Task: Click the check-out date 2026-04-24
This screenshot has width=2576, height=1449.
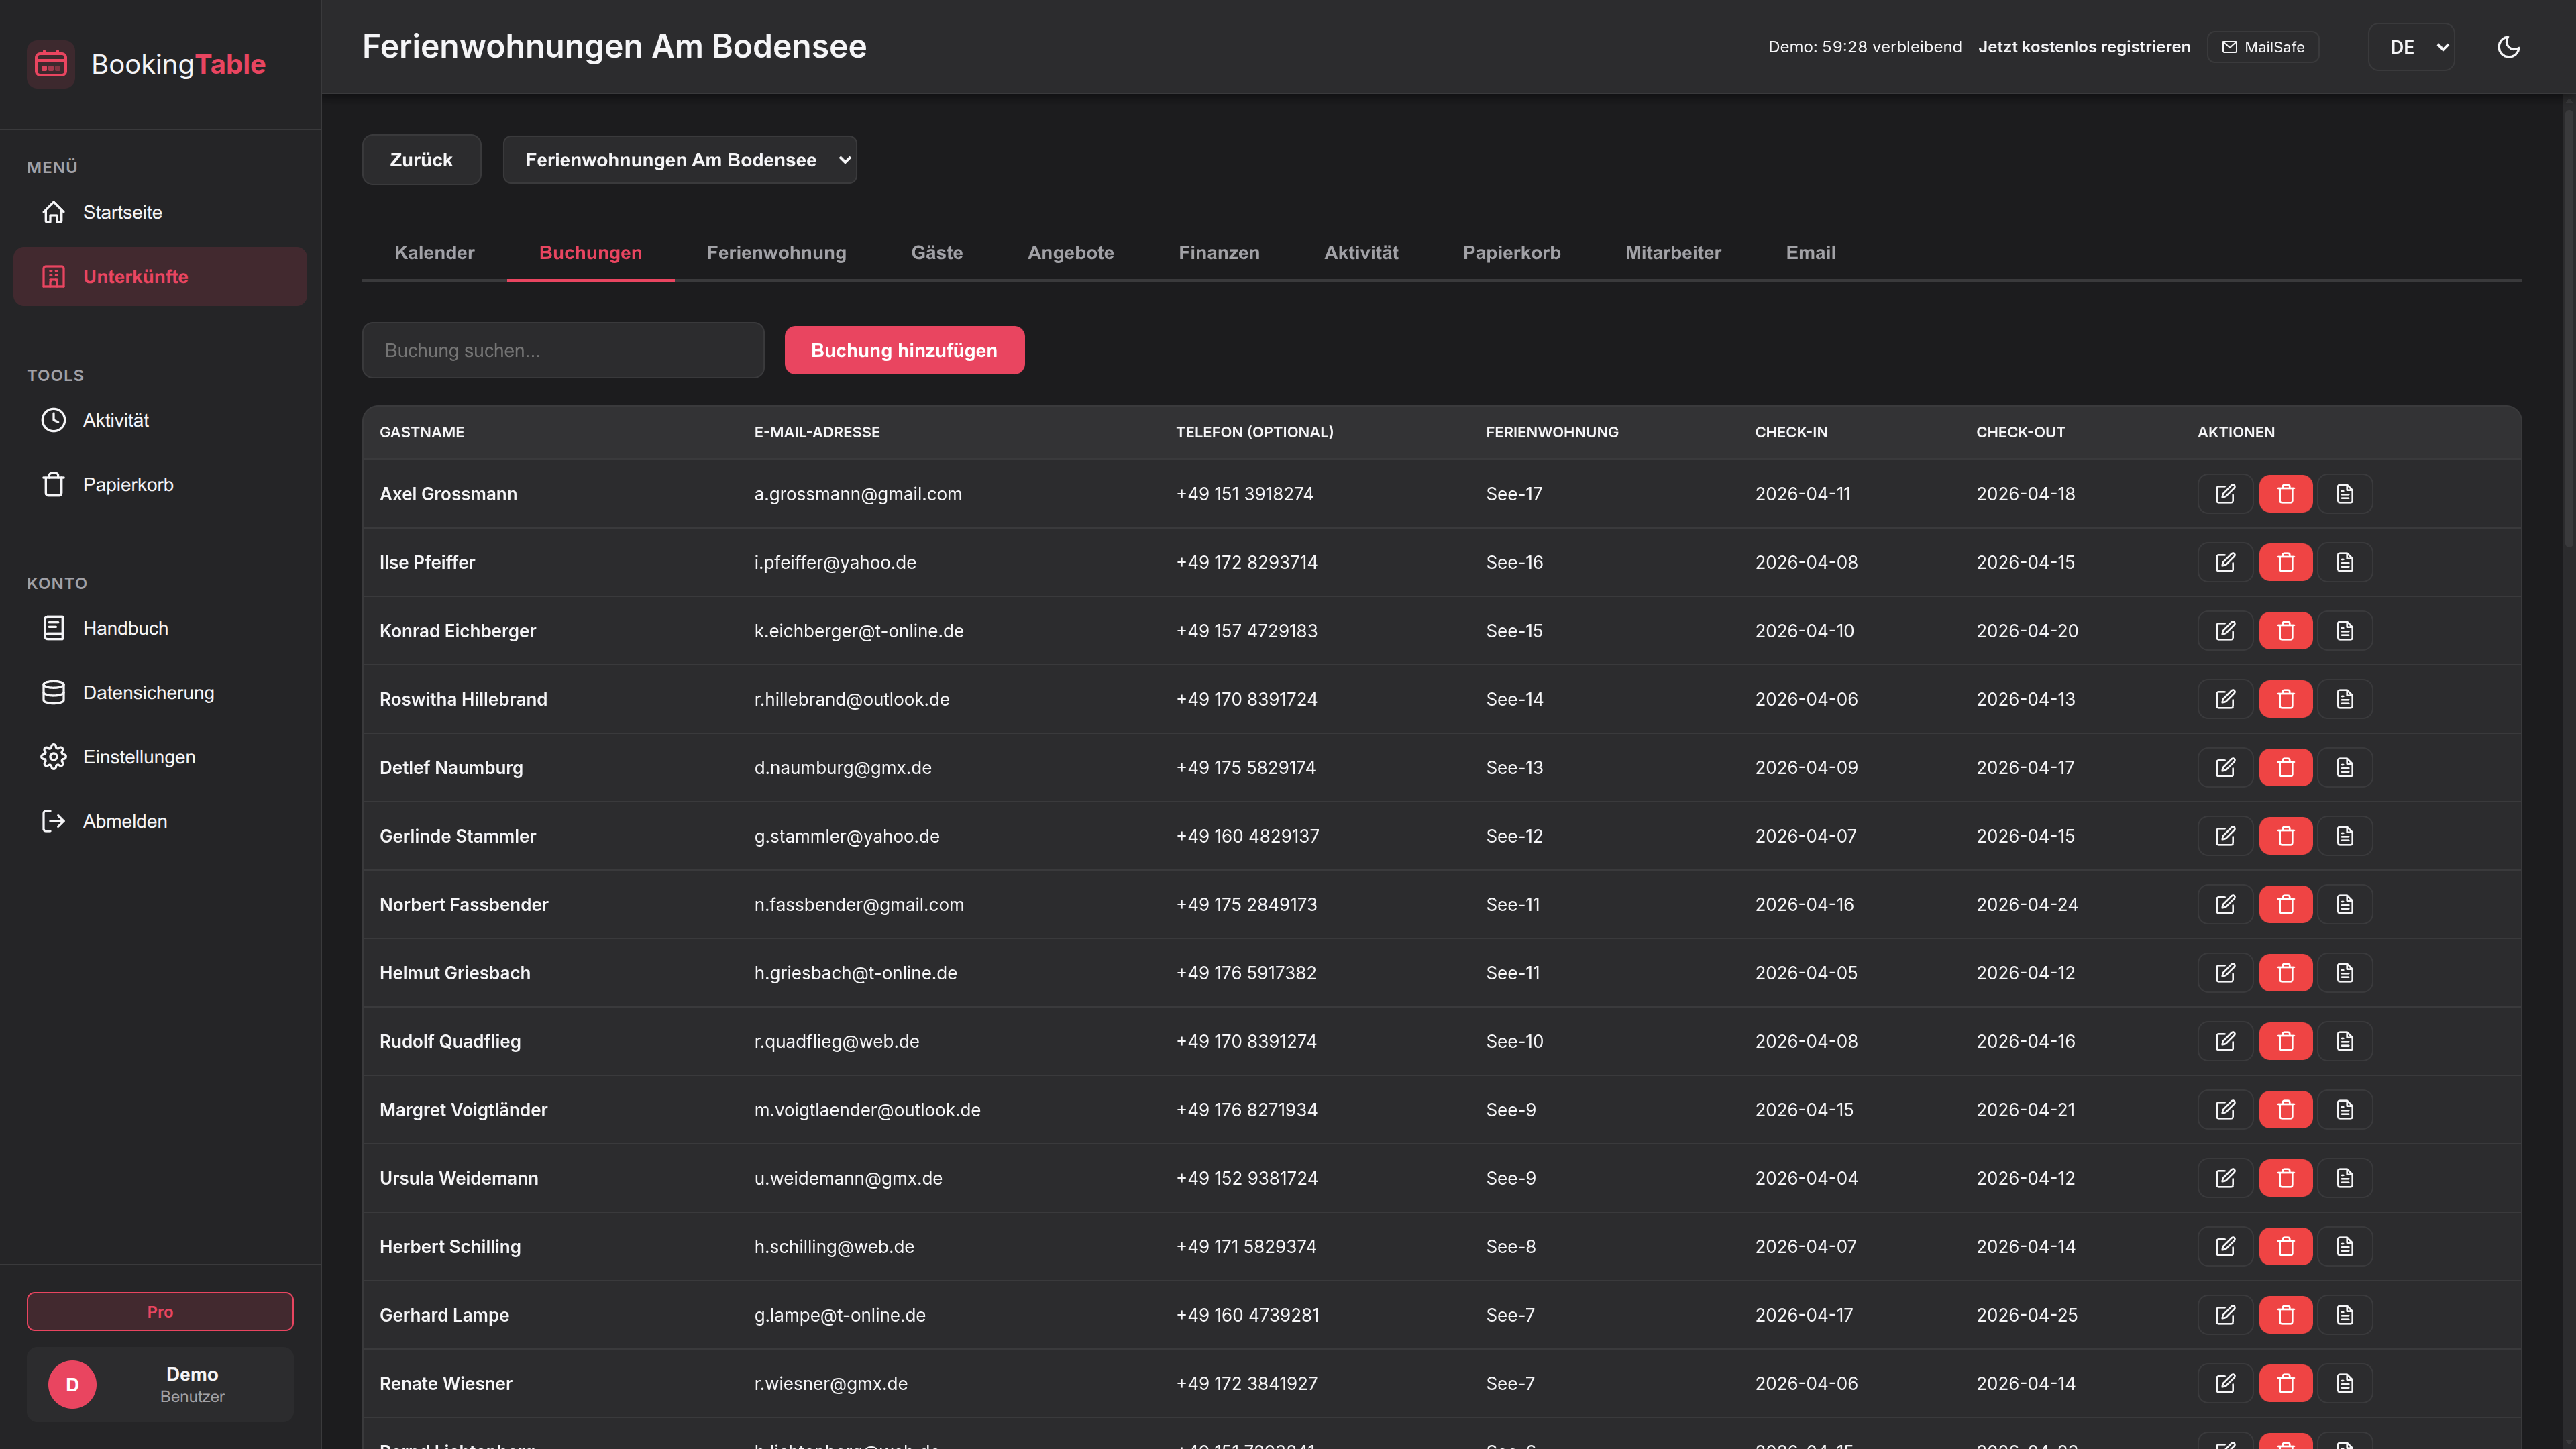Action: click(2027, 905)
